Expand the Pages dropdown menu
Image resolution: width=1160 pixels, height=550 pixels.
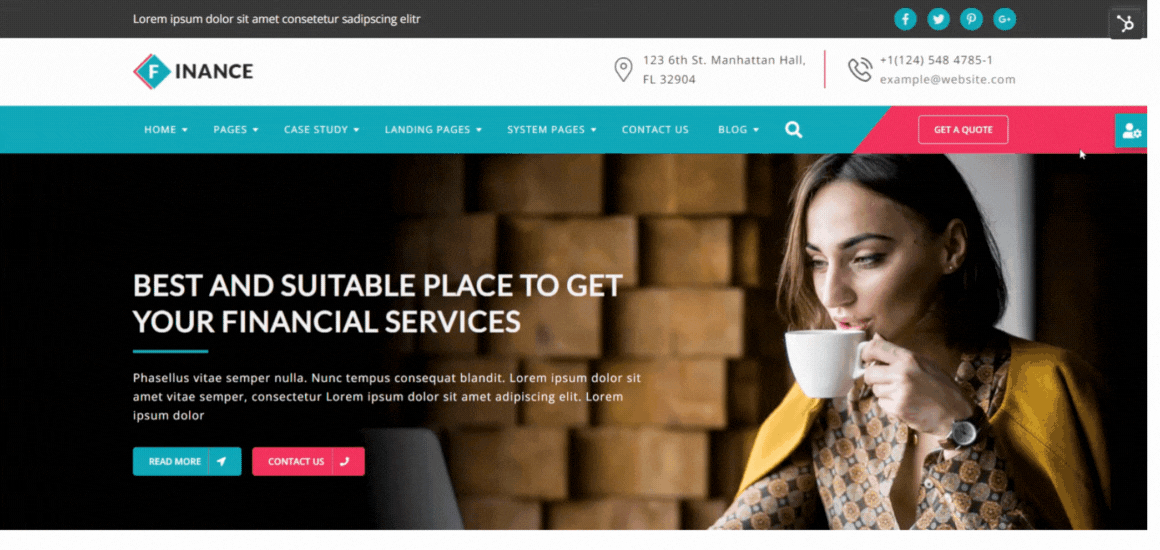(236, 130)
